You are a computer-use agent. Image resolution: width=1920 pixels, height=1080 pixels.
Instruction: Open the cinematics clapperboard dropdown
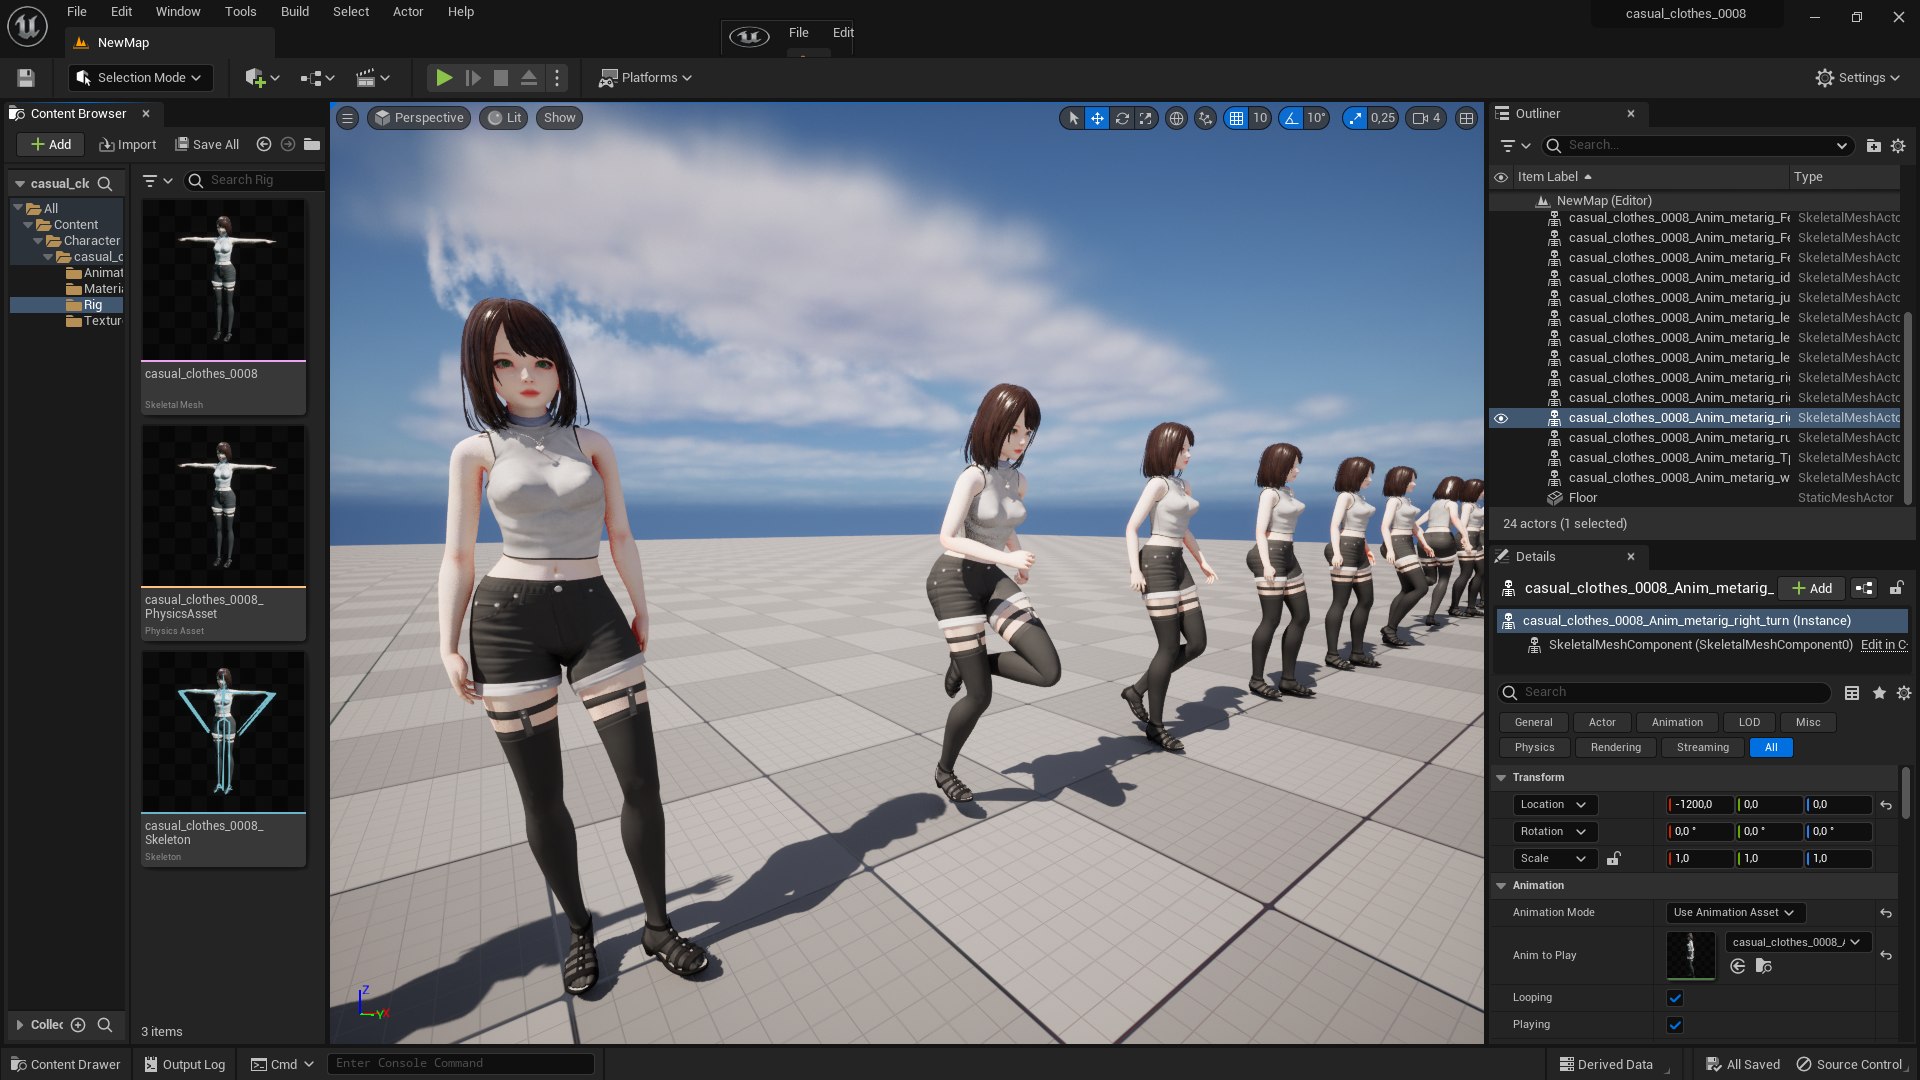[x=373, y=78]
